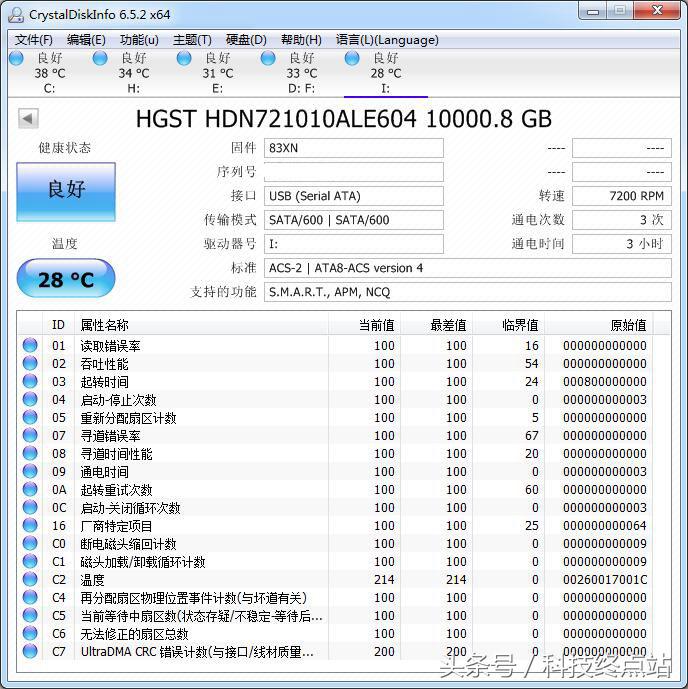Click the features field S.M.A.R.T., APM, NCQ

467,292
